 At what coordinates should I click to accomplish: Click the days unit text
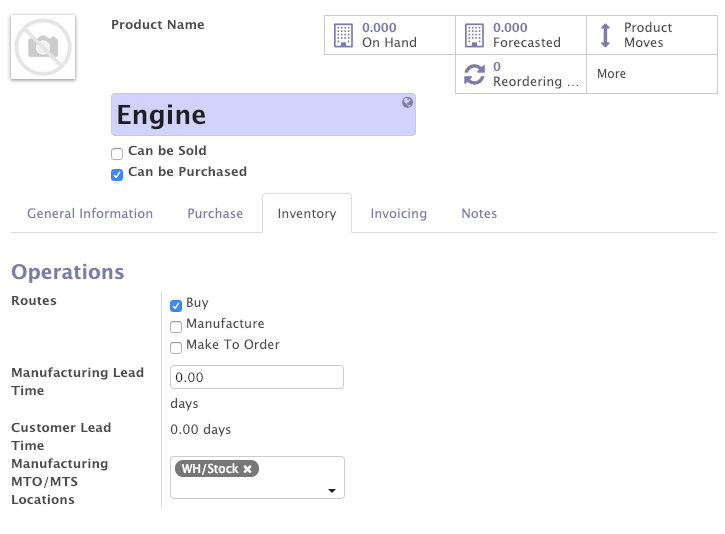[184, 404]
